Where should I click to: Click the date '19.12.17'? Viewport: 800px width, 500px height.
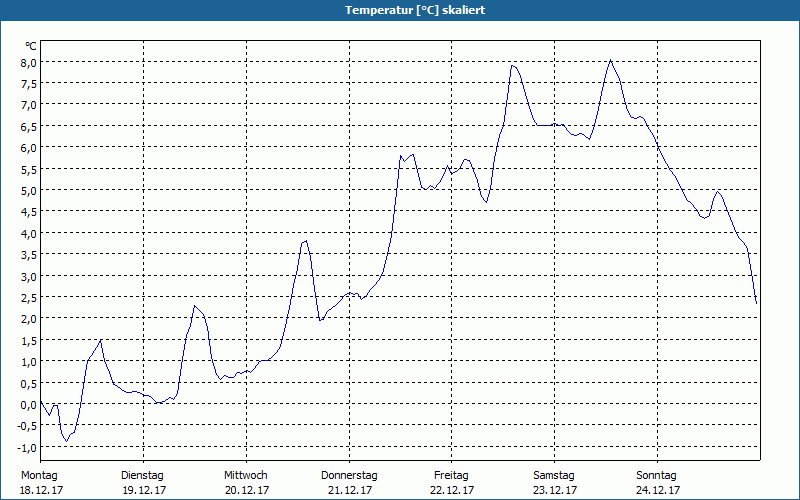tap(144, 490)
